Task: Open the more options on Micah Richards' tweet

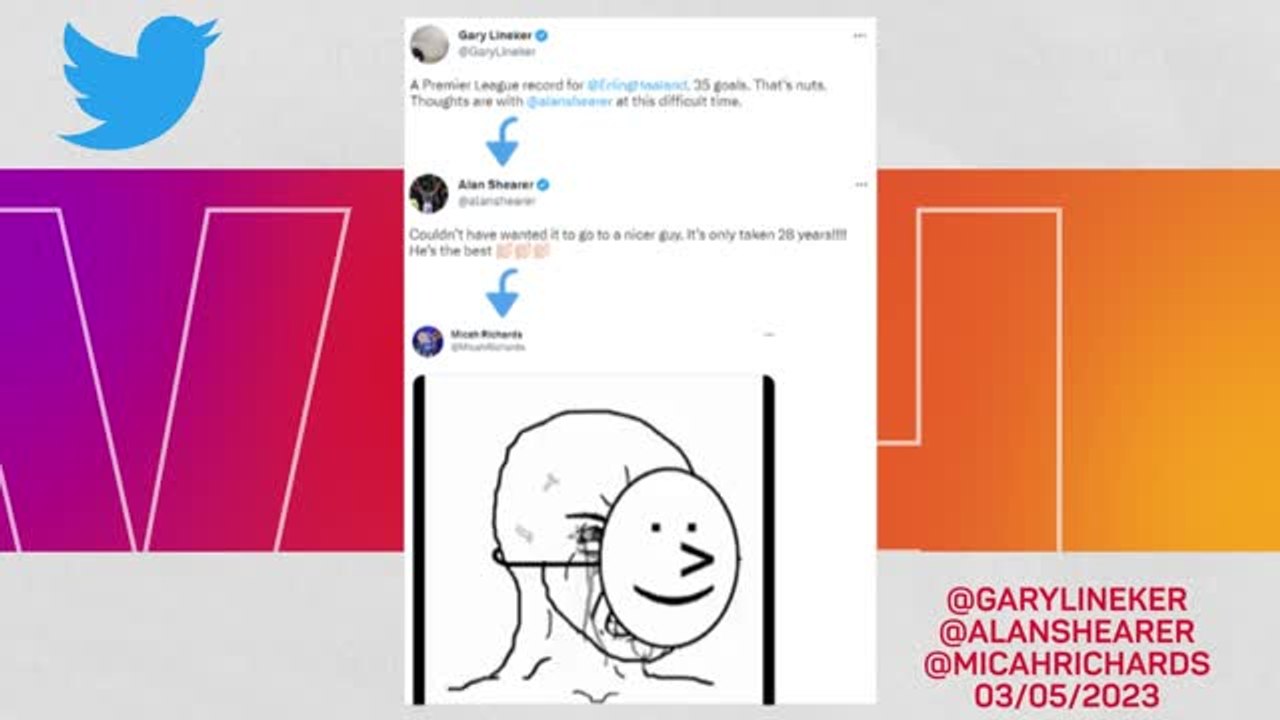Action: coord(768,335)
